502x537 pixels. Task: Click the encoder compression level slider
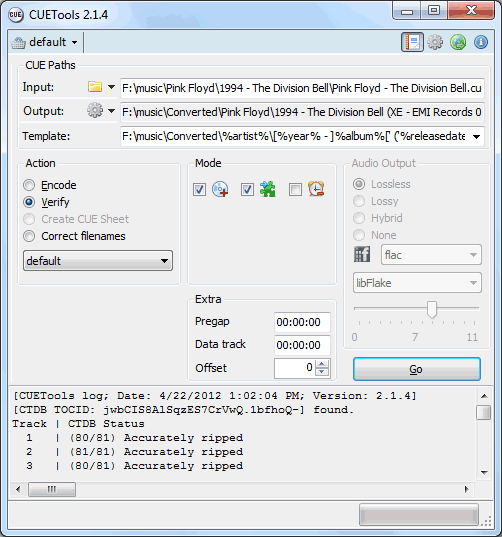click(416, 309)
